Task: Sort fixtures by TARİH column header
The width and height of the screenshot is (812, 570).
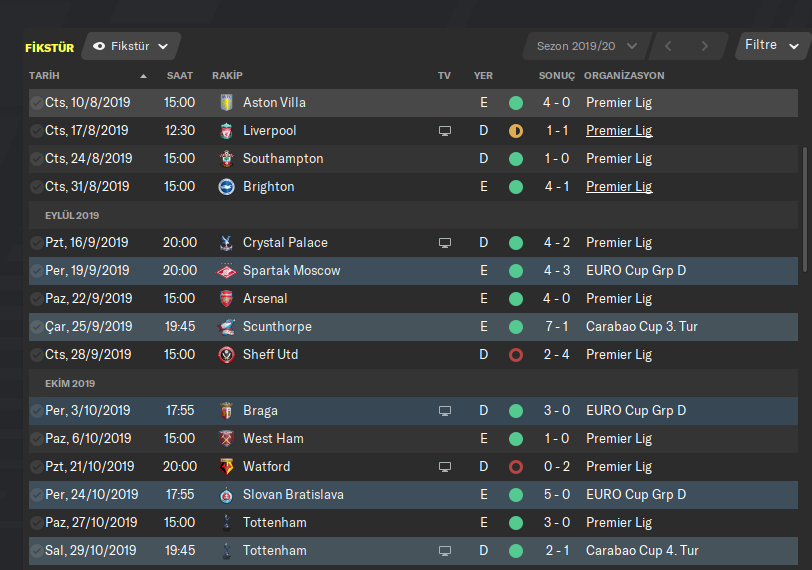Action: [x=45, y=76]
